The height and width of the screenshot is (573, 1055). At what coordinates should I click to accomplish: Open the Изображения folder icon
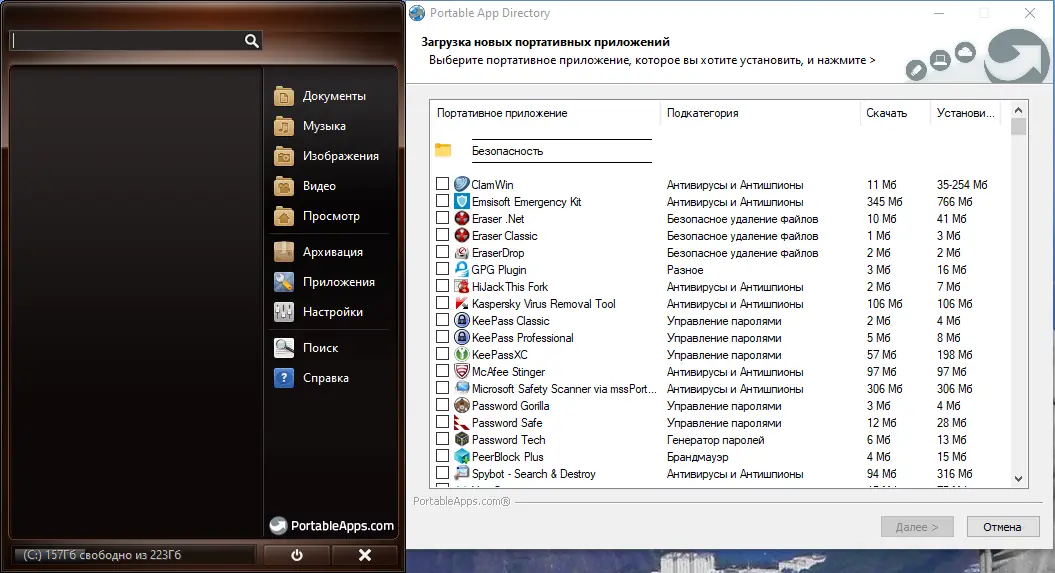(x=284, y=156)
